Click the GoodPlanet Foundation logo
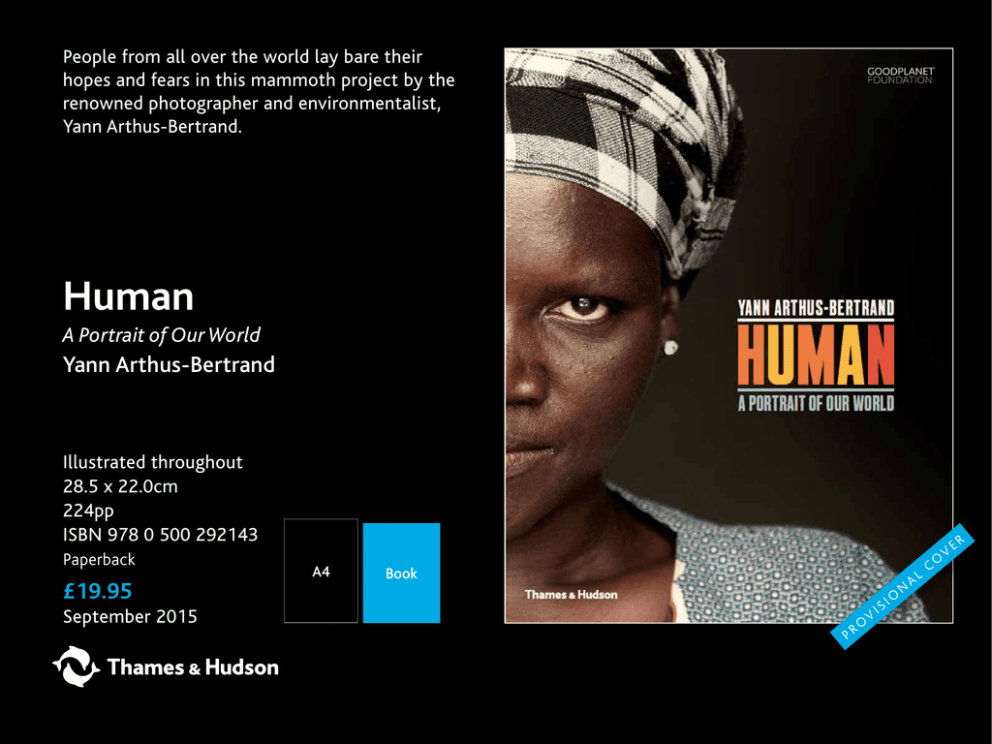The image size is (992, 744). click(x=900, y=75)
